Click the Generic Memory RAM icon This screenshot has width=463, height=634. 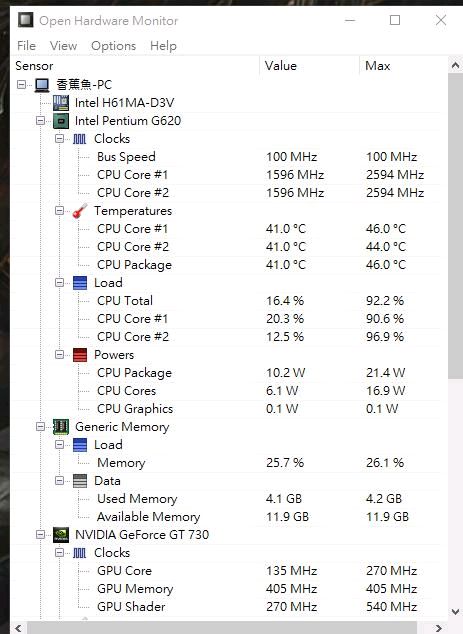(61, 427)
